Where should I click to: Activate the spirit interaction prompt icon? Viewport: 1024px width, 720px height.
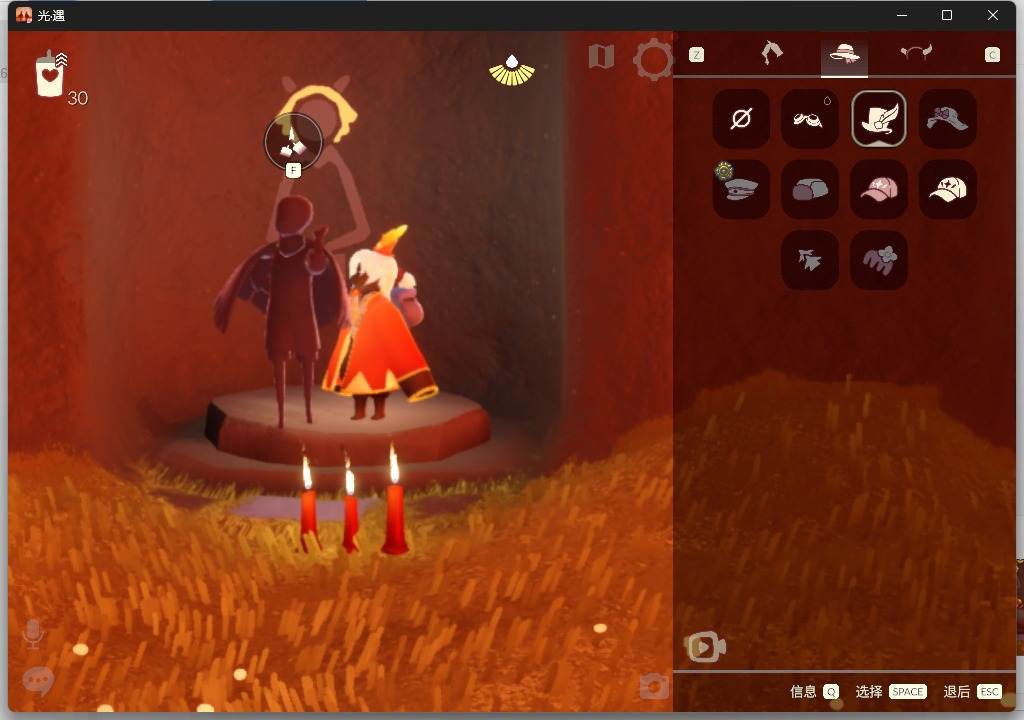click(x=293, y=142)
